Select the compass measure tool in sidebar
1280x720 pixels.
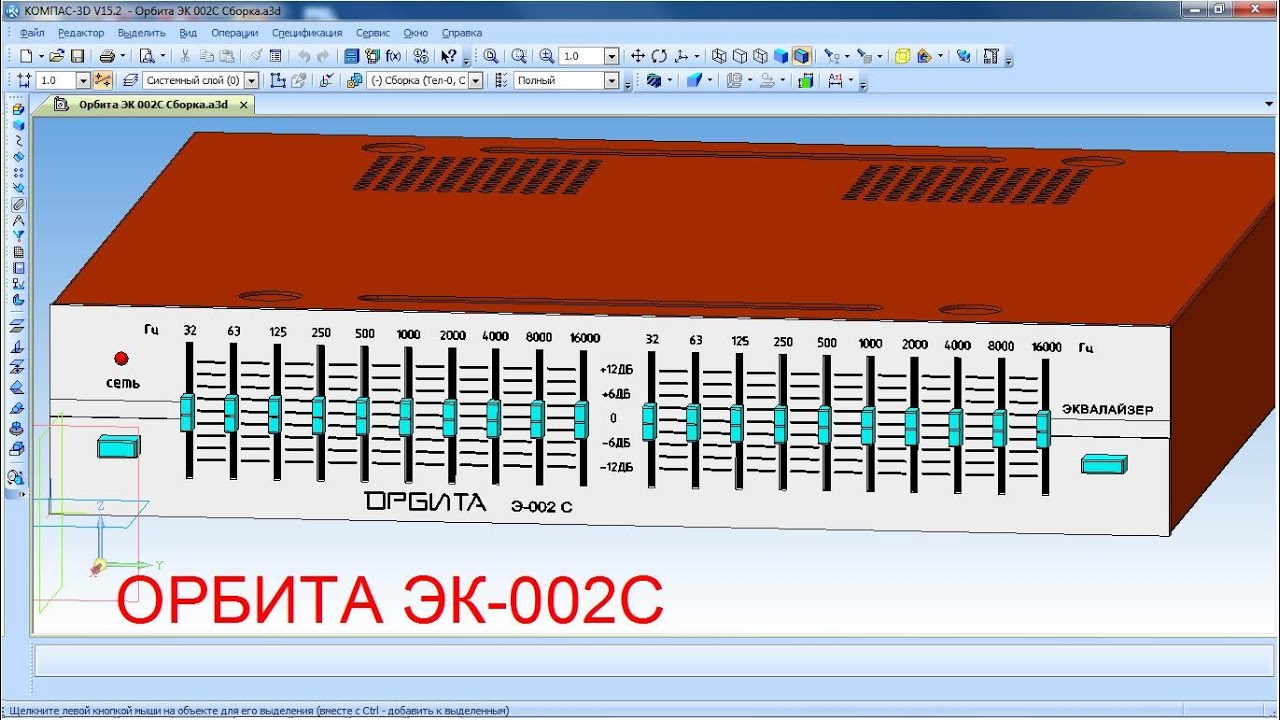(x=18, y=219)
